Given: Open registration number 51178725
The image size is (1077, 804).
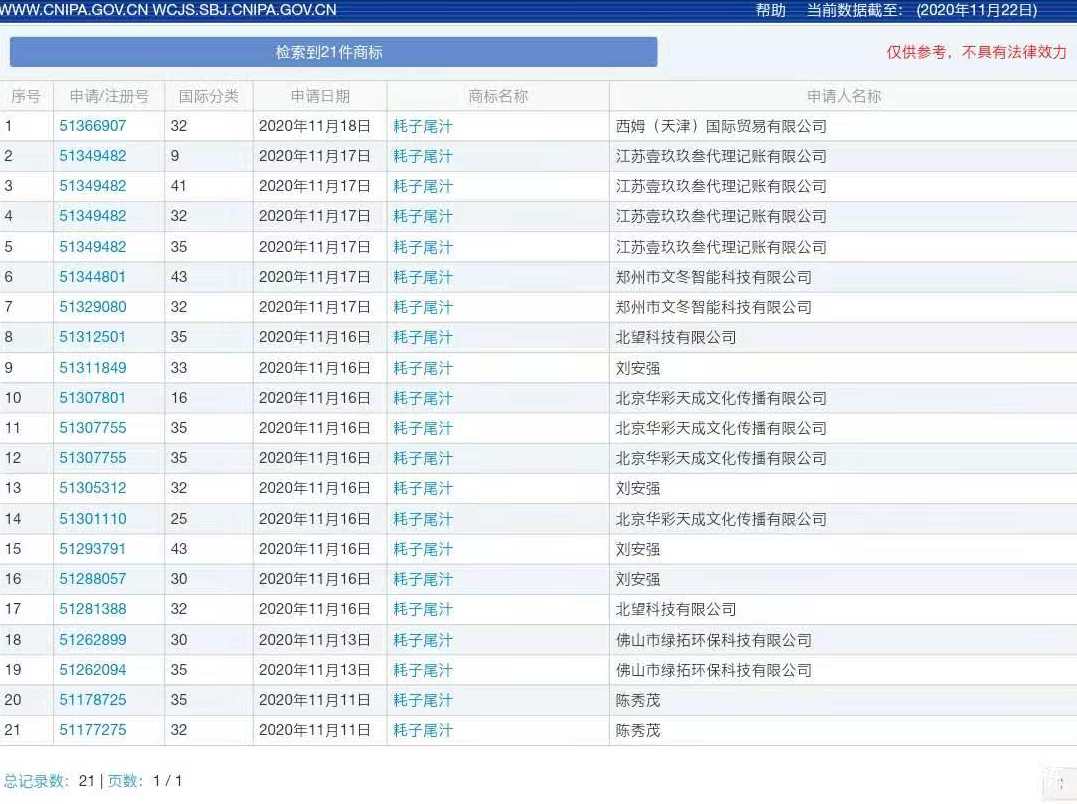Looking at the screenshot, I should (x=93, y=700).
